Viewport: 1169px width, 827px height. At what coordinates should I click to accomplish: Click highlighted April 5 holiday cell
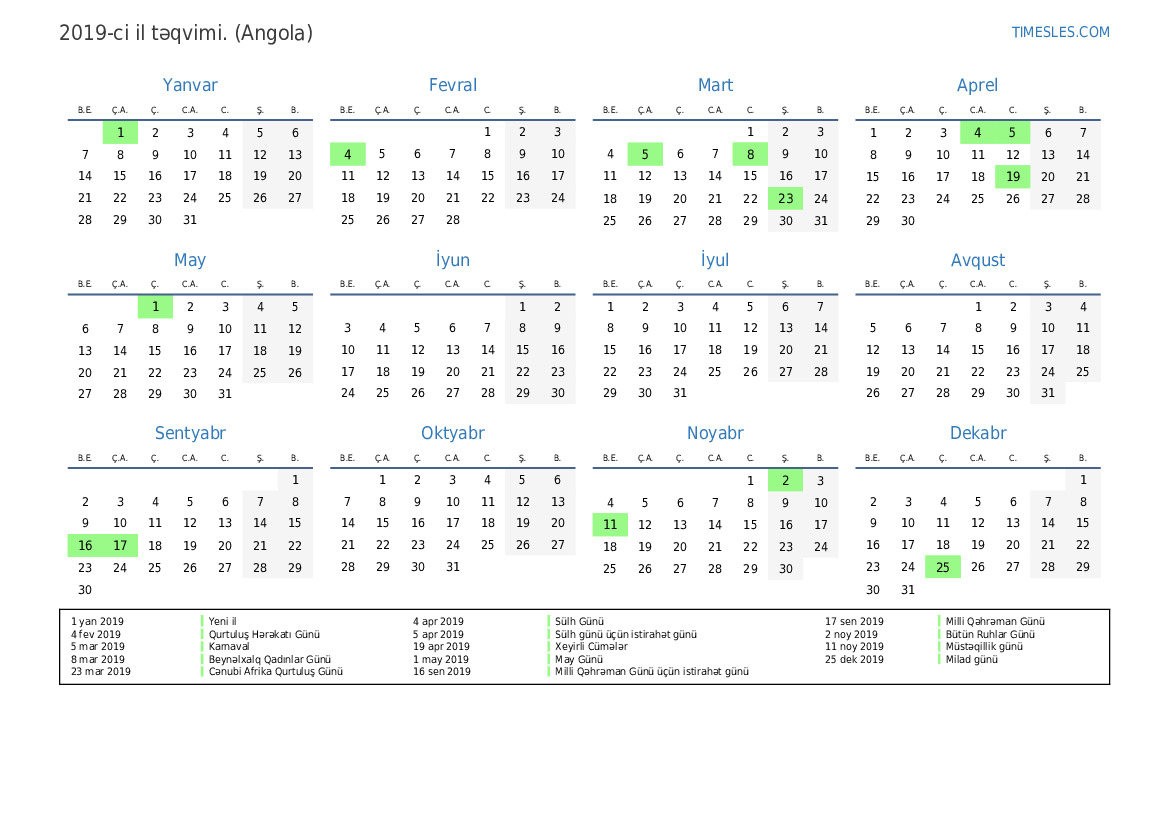(x=1012, y=133)
